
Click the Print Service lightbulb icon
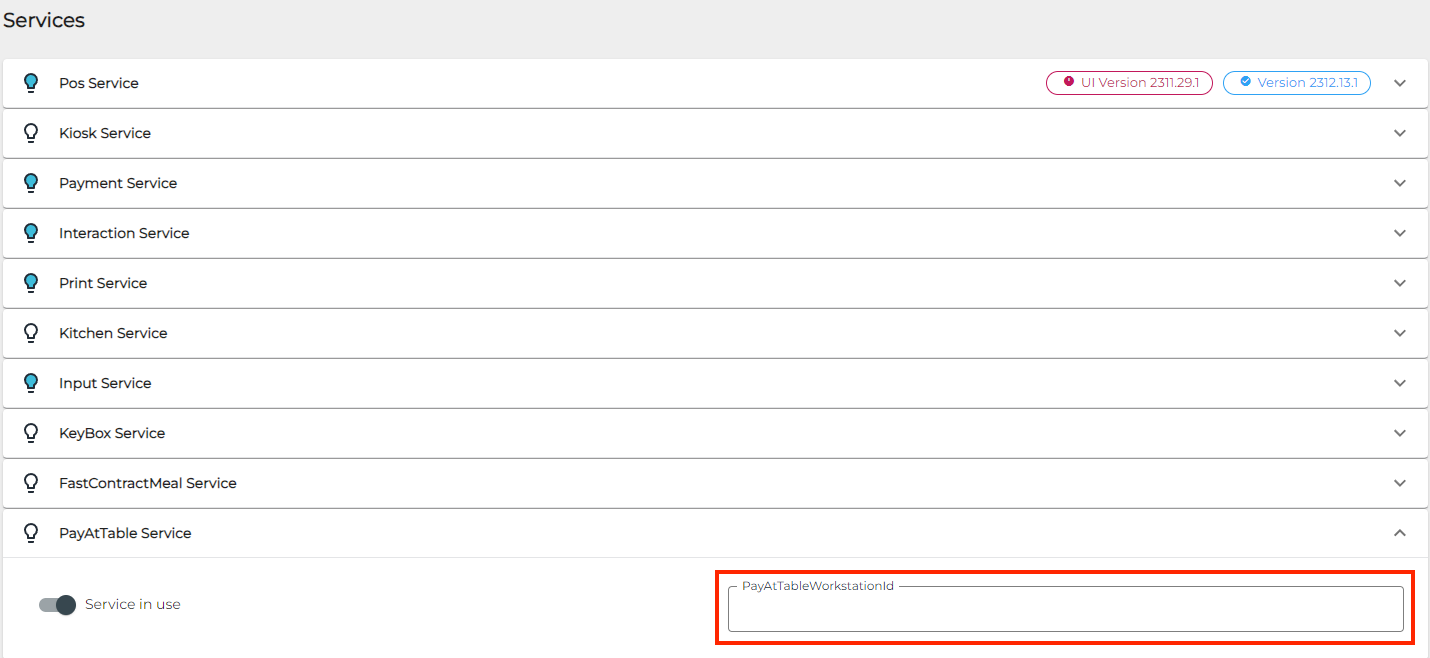click(31, 283)
